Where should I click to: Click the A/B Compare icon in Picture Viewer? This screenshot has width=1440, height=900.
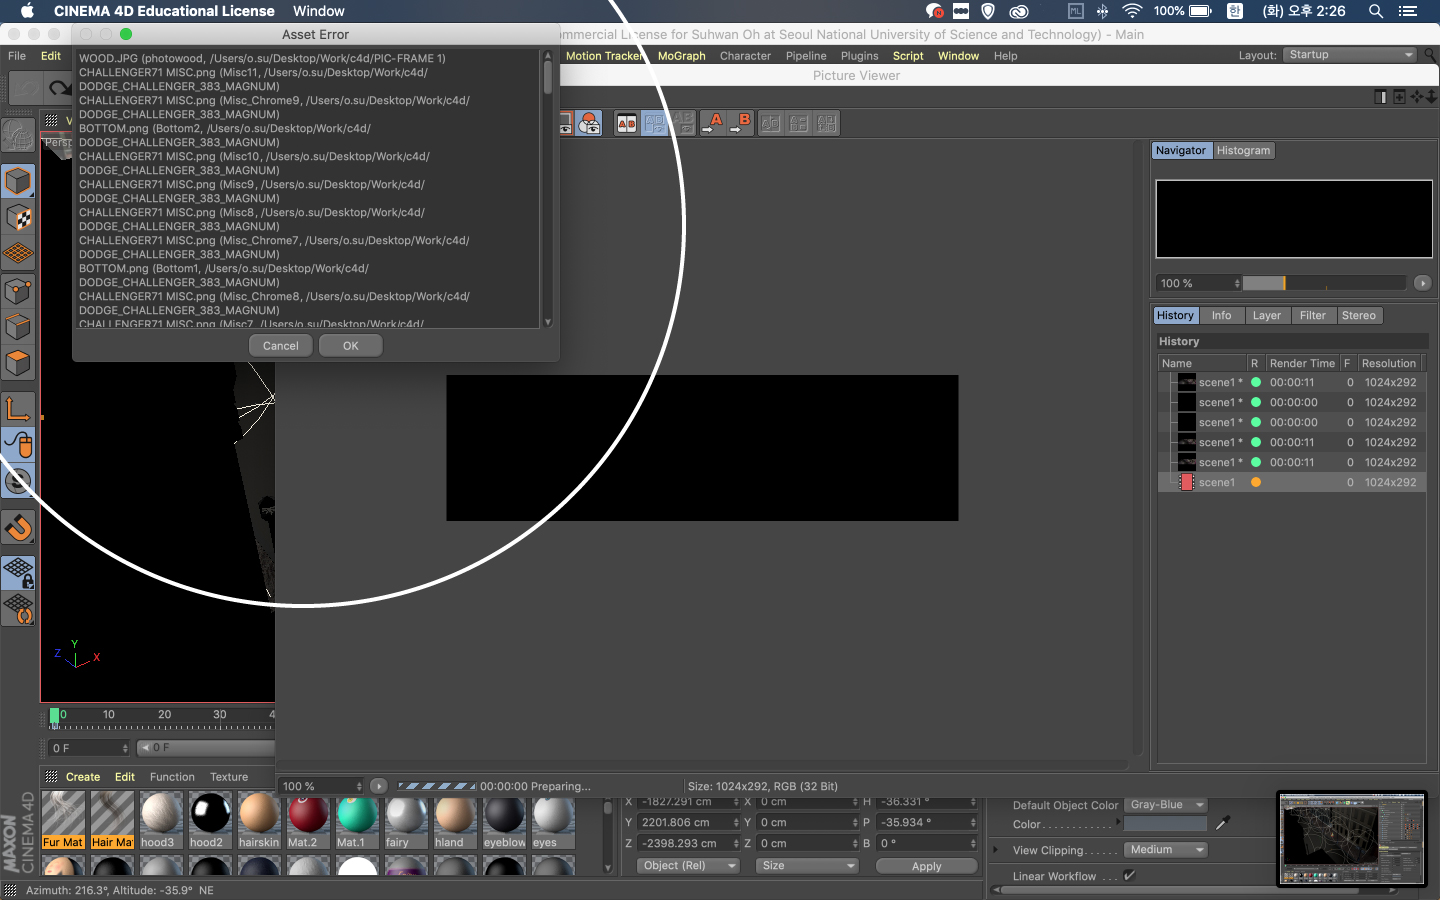click(x=627, y=123)
